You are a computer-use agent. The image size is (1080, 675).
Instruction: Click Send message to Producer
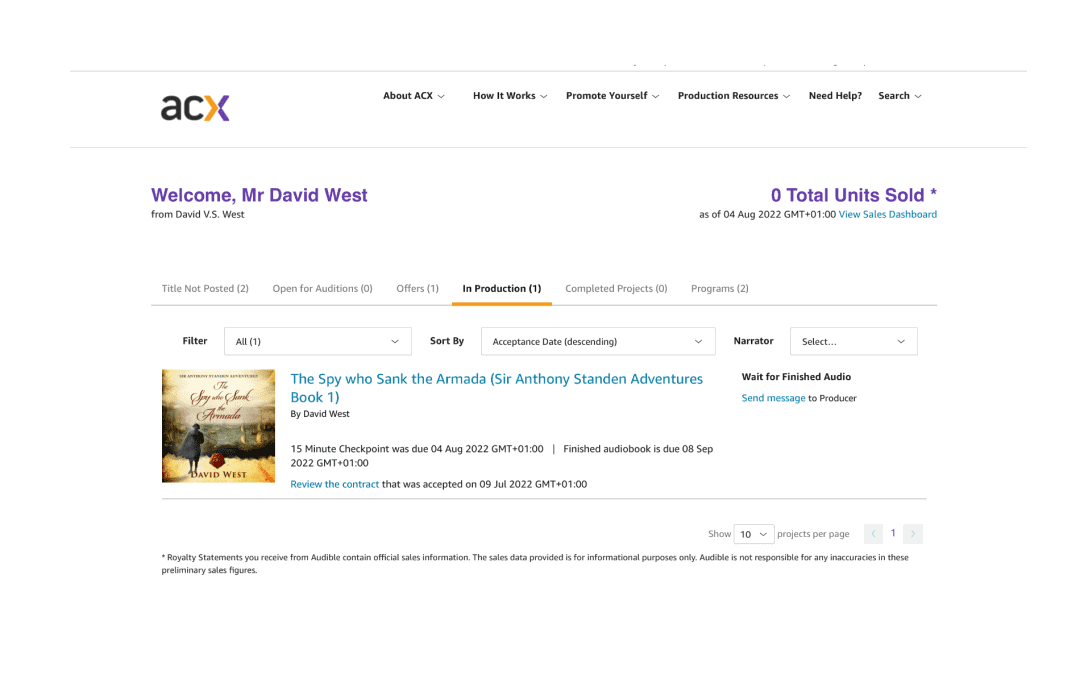(773, 398)
